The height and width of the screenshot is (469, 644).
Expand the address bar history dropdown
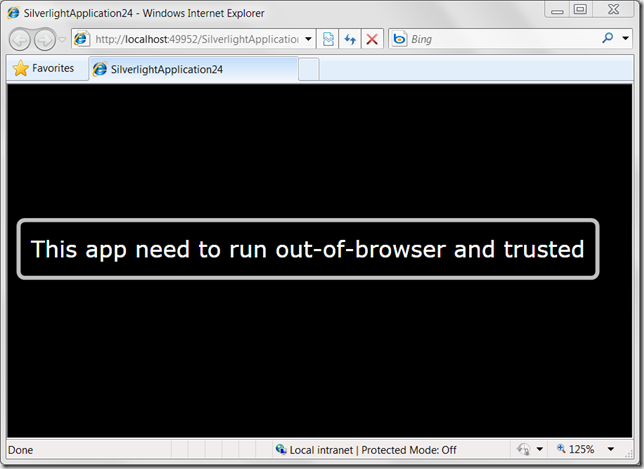(x=308, y=39)
